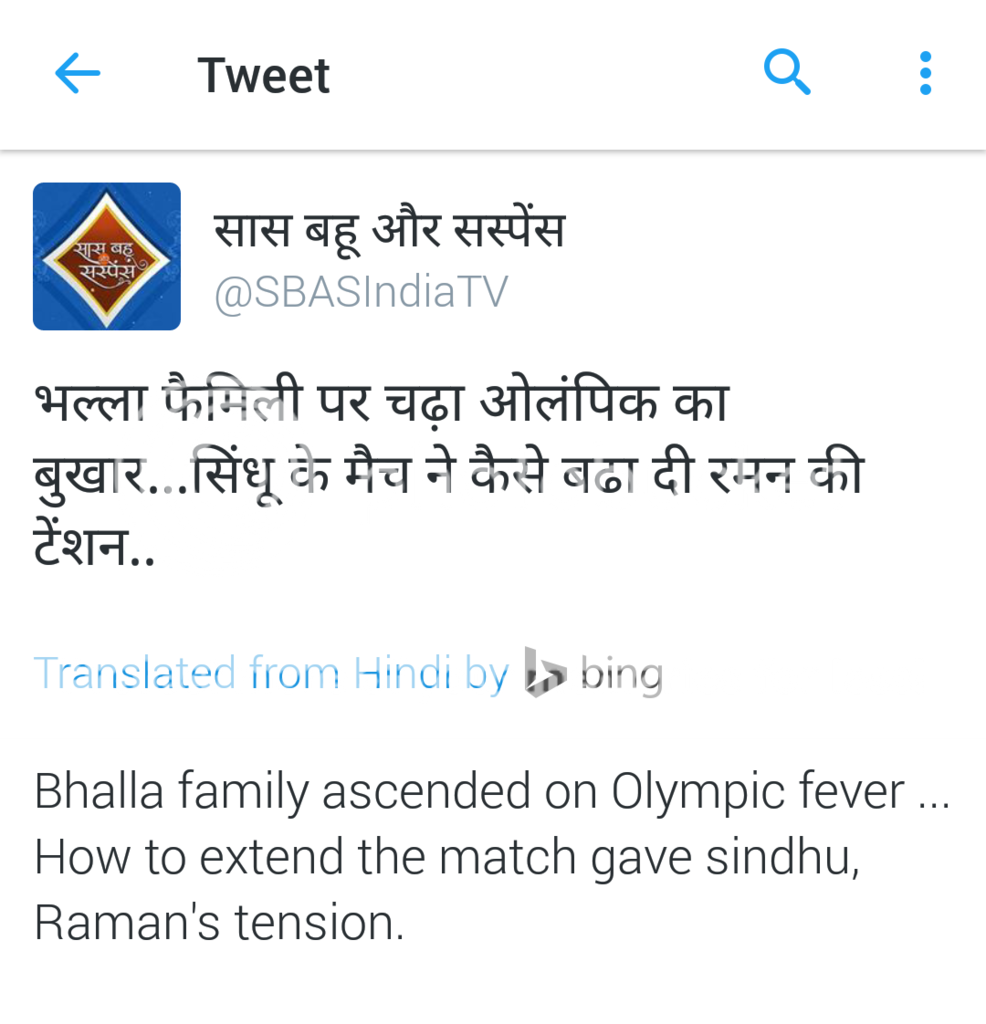Screen dimensions: 986x1024
Task: Tap the सास बहू और सस्पेंस profile avatar
Action: [107, 257]
